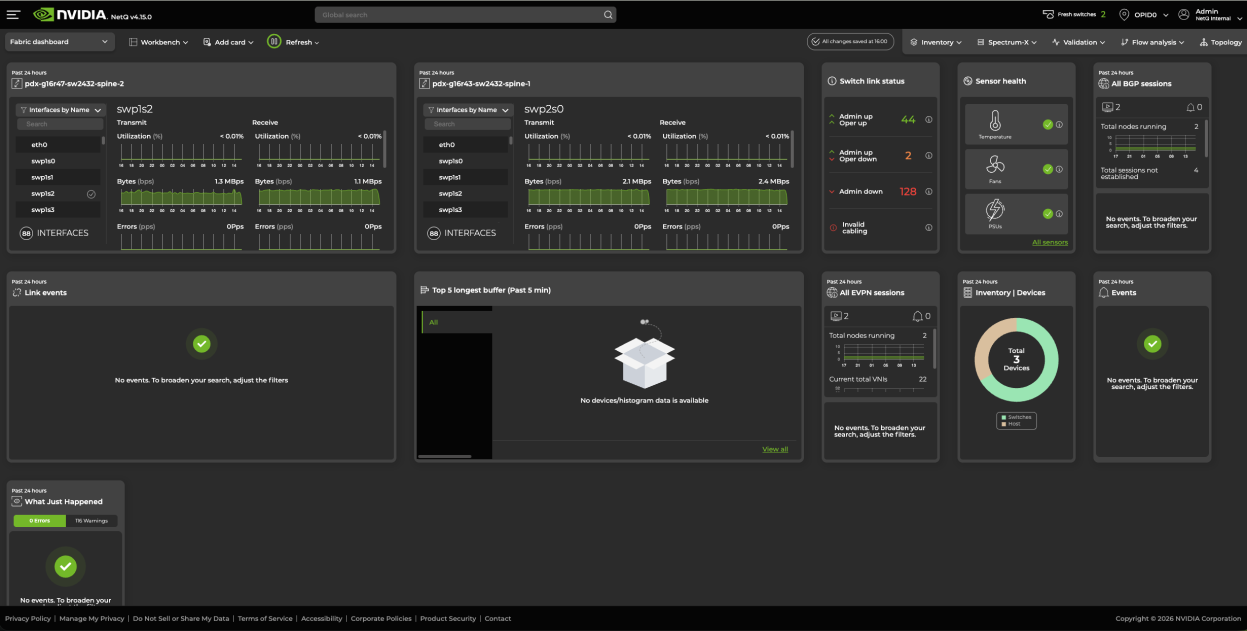Click info icon for Admin up Oper down
Screen dimensions: 1247x631
tap(929, 156)
